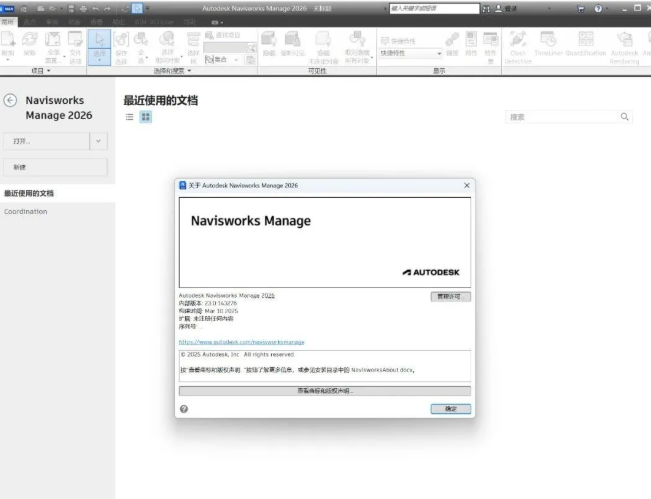Viewport: 651px width, 499px height.
Task: Click the Save icon in quick access toolbar
Action: [71, 8]
